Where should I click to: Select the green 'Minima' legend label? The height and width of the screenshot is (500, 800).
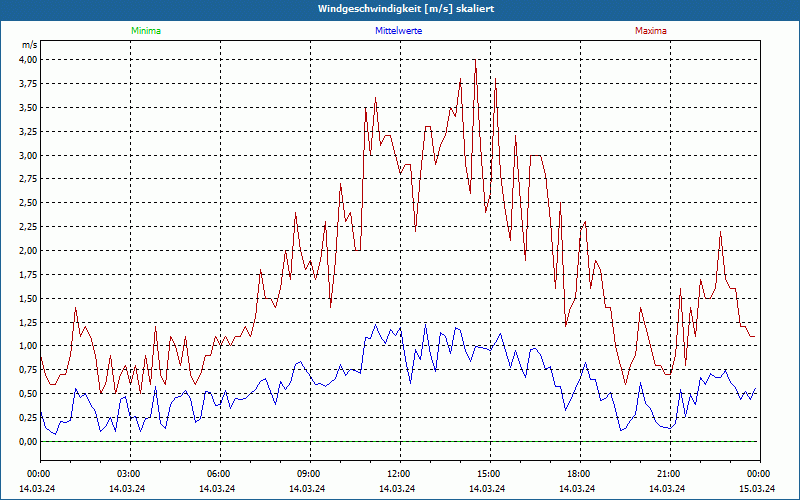pos(146,31)
